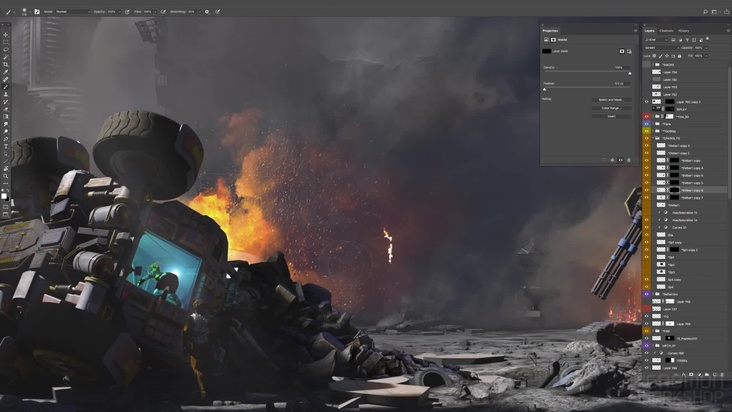Toggle airbrush mode in options bar
The image size is (732, 412).
(163, 12)
